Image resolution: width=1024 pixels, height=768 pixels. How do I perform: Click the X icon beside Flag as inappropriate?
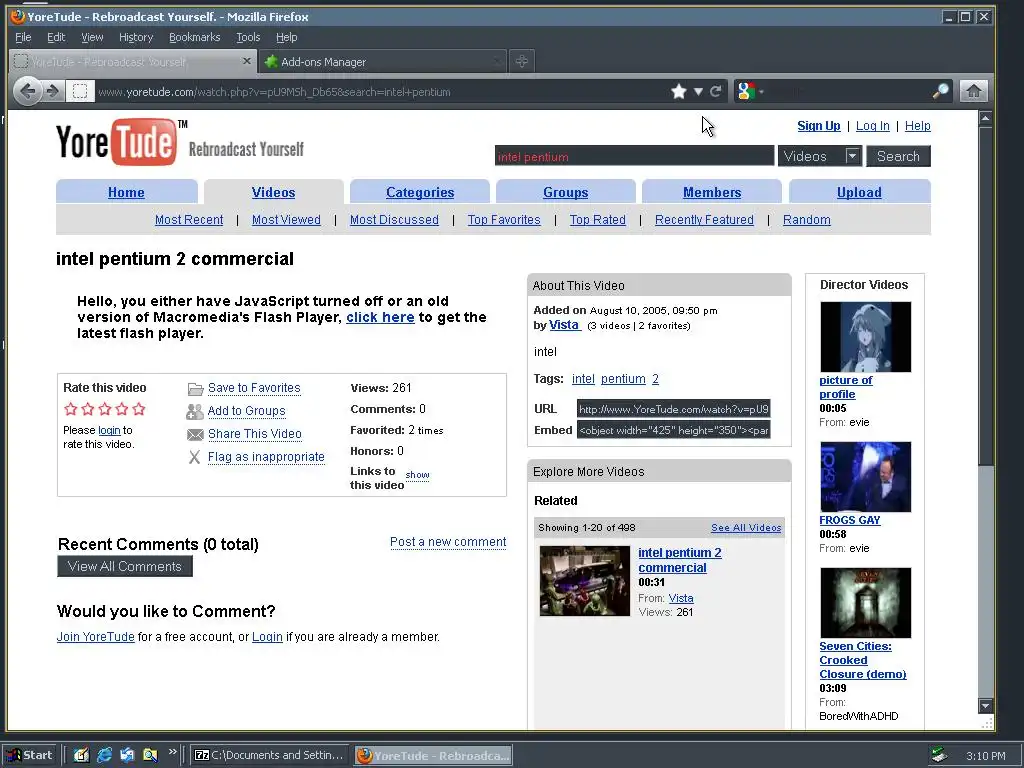coord(194,457)
